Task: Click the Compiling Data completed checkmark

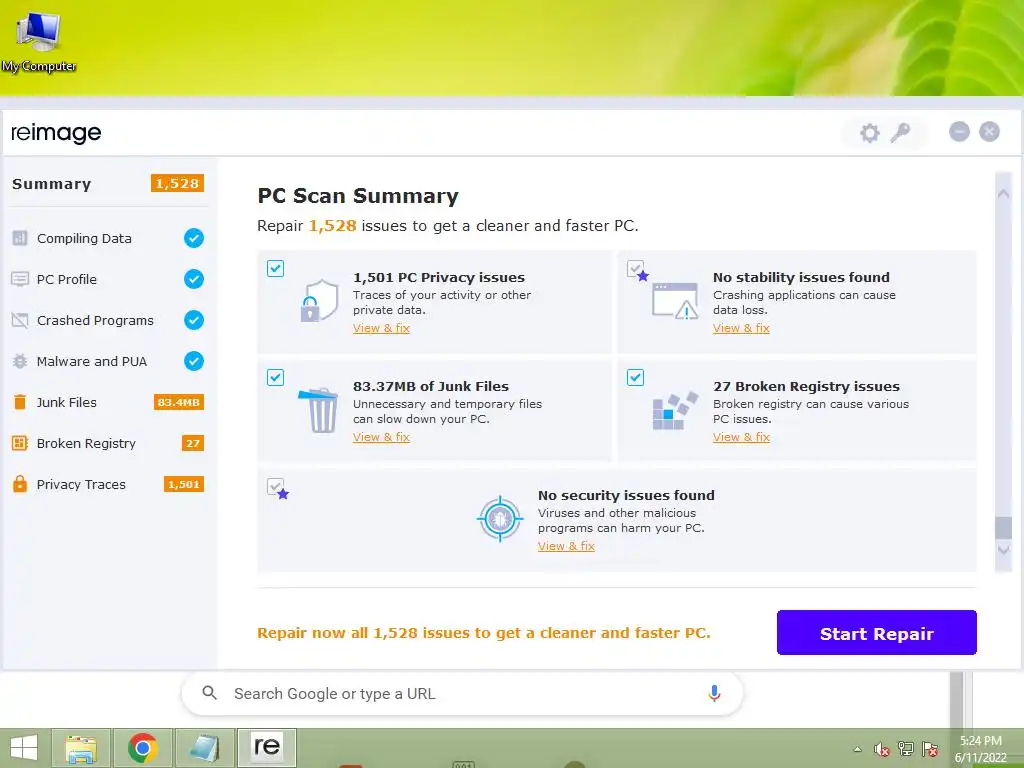Action: [x=193, y=238]
